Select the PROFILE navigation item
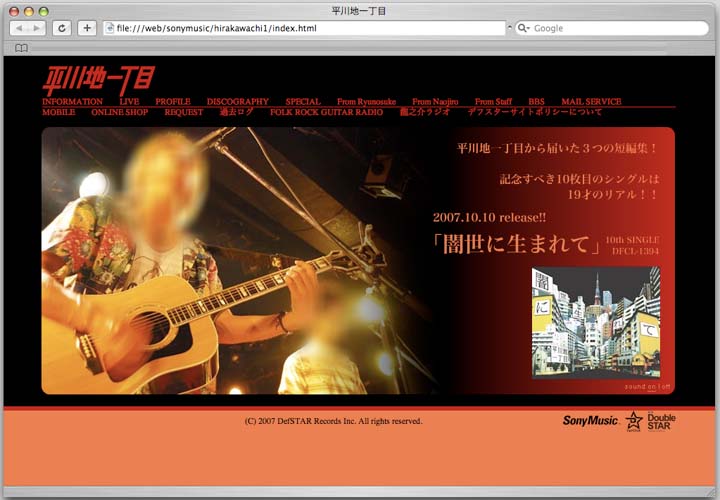This screenshot has height=500, width=720. (172, 102)
